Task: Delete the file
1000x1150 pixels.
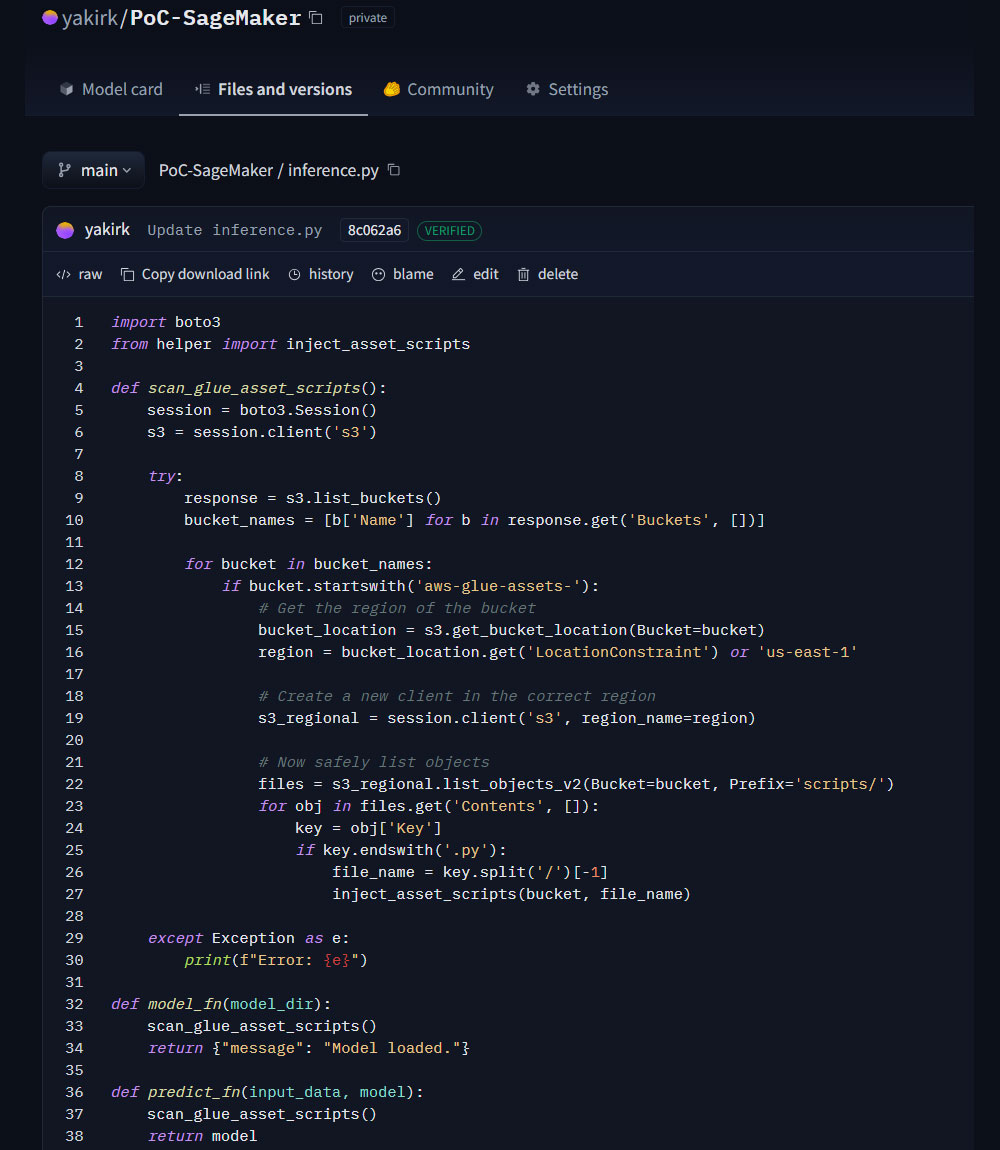Action: [548, 274]
